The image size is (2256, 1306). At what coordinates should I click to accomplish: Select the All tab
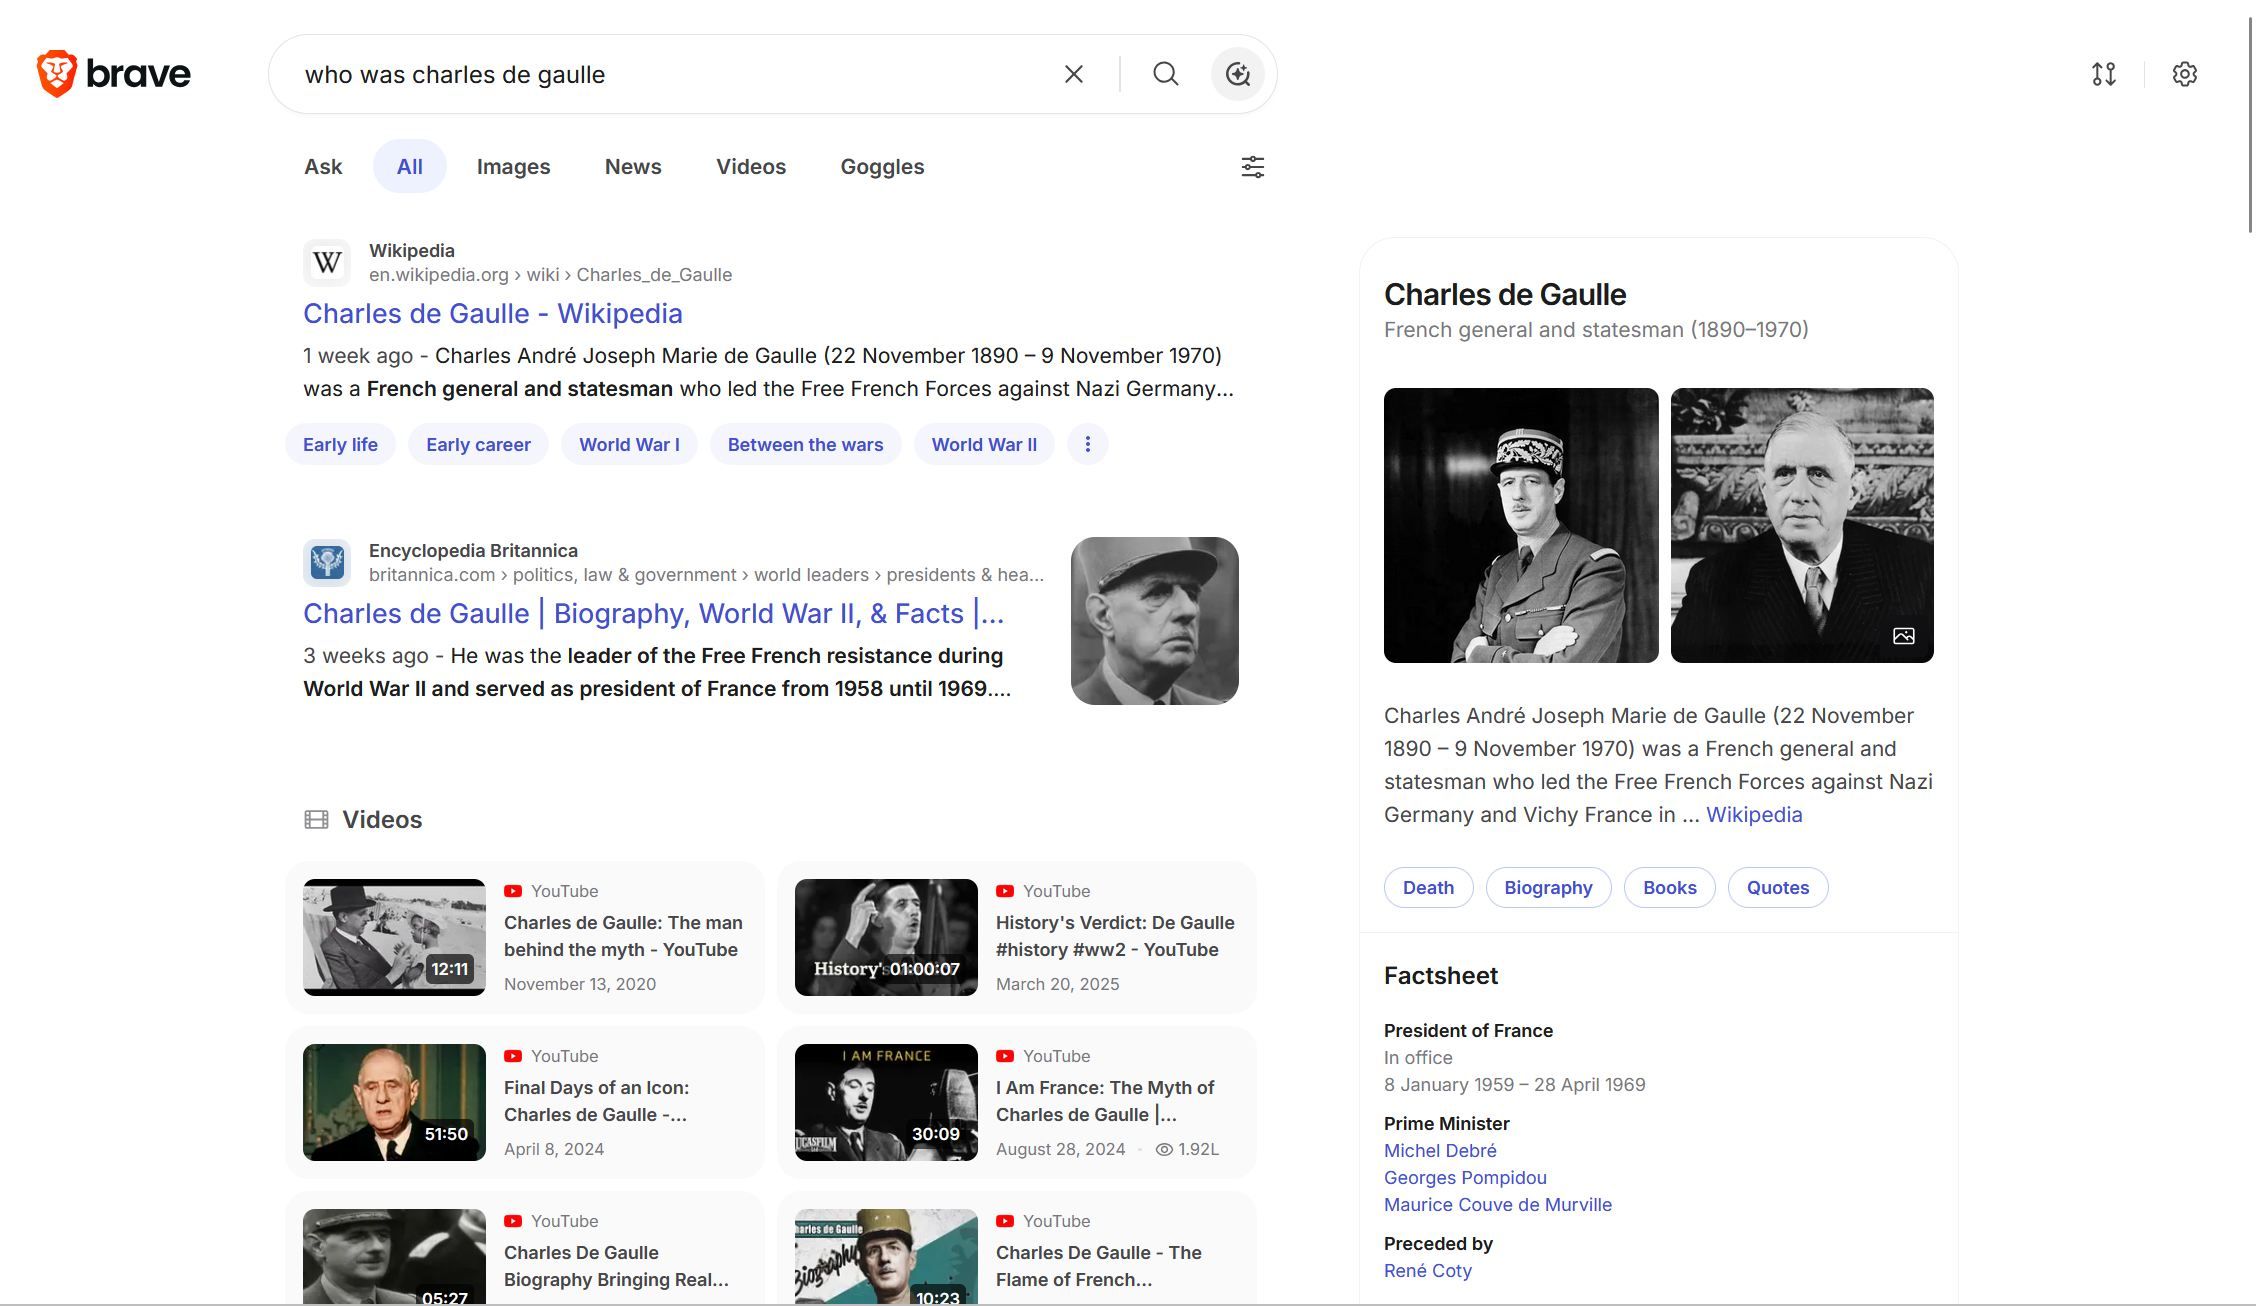pos(410,167)
